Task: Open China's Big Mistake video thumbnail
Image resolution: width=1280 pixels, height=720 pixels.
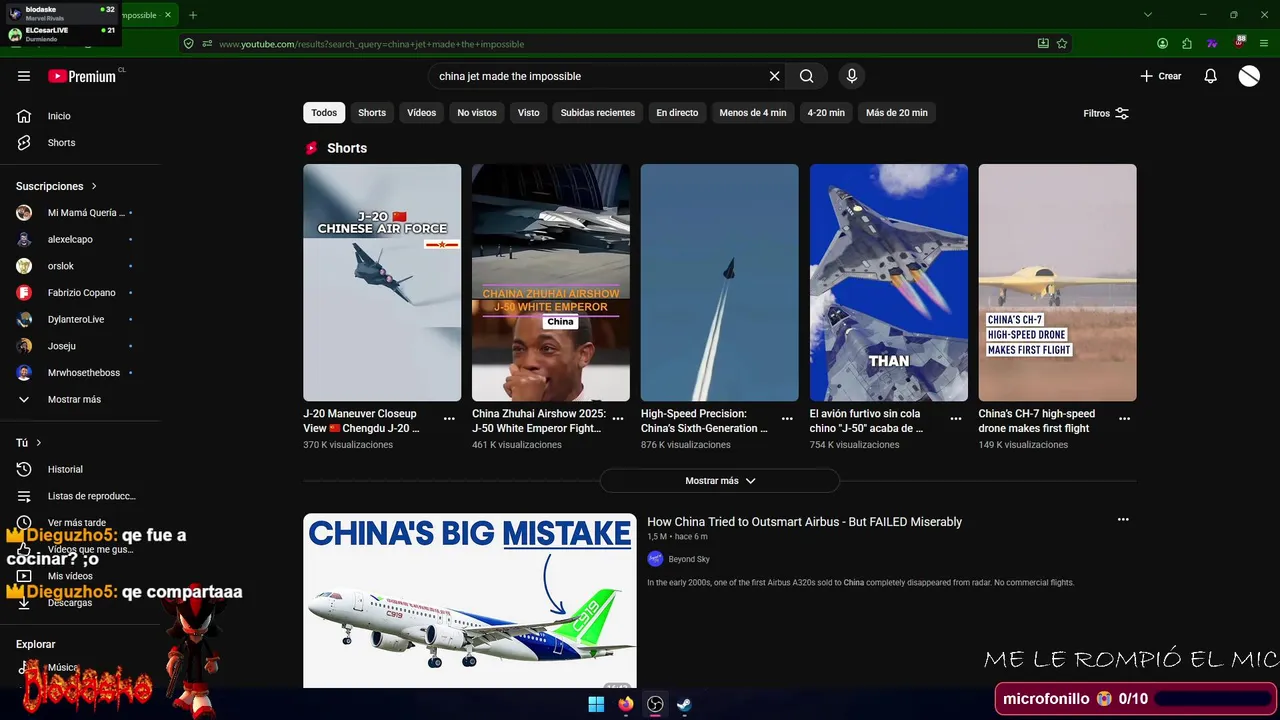Action: (x=470, y=601)
